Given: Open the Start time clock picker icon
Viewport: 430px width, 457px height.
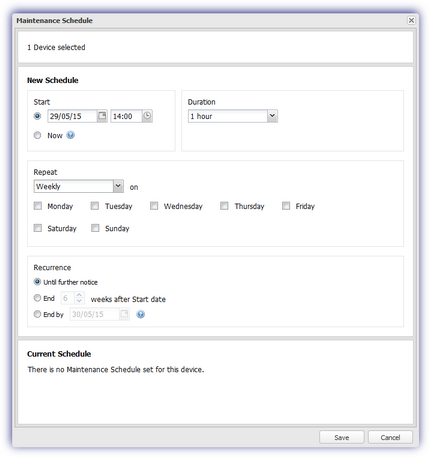Looking at the screenshot, I should coord(147,116).
